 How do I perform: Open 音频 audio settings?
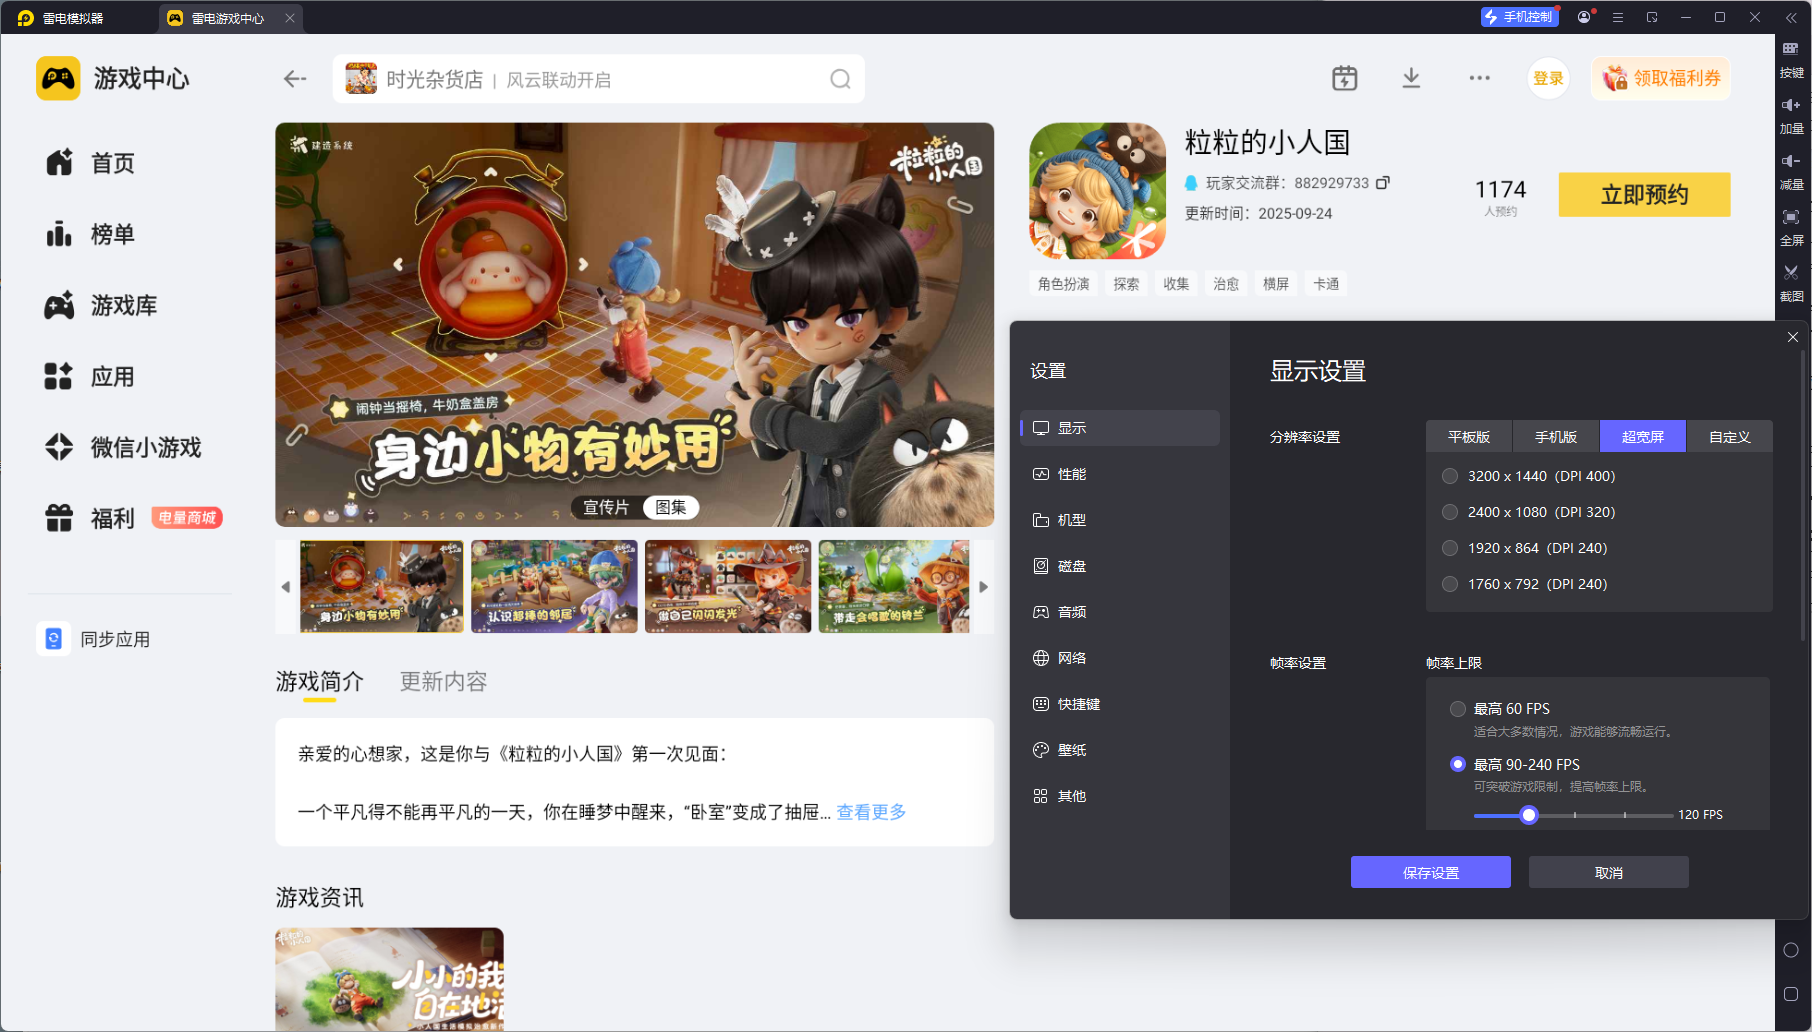coord(1120,612)
